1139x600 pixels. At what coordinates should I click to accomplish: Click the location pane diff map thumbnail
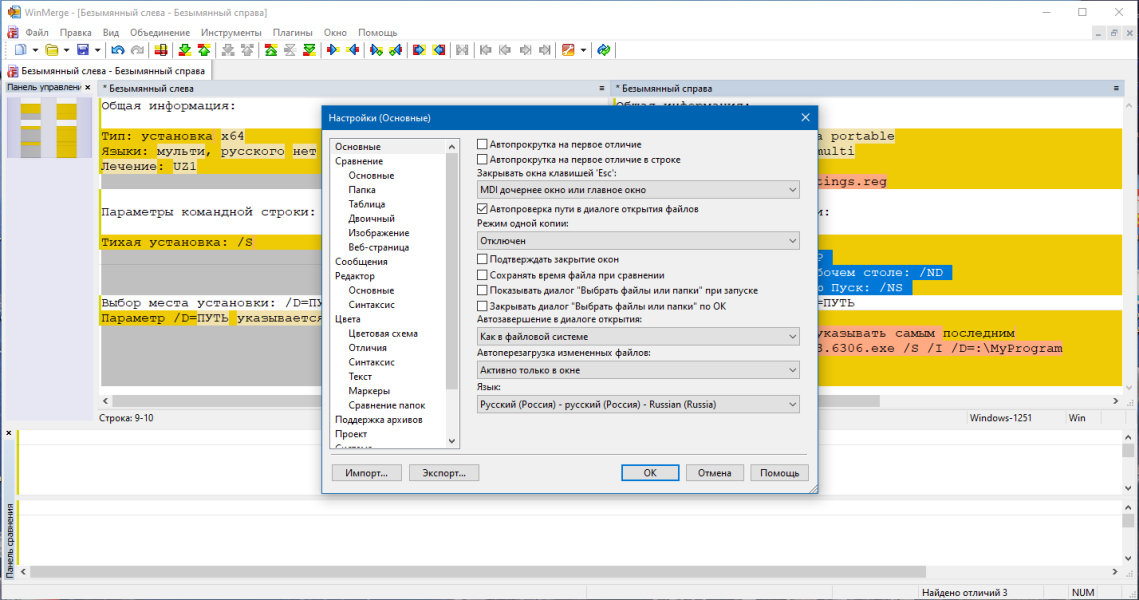(x=49, y=128)
